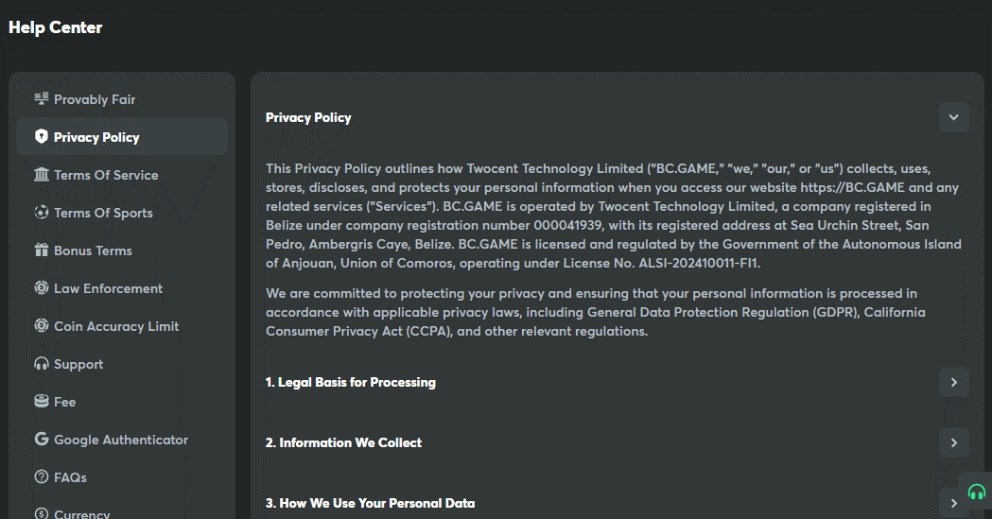The image size is (992, 519).
Task: Click the Google Authenticator G icon
Action: (41, 440)
